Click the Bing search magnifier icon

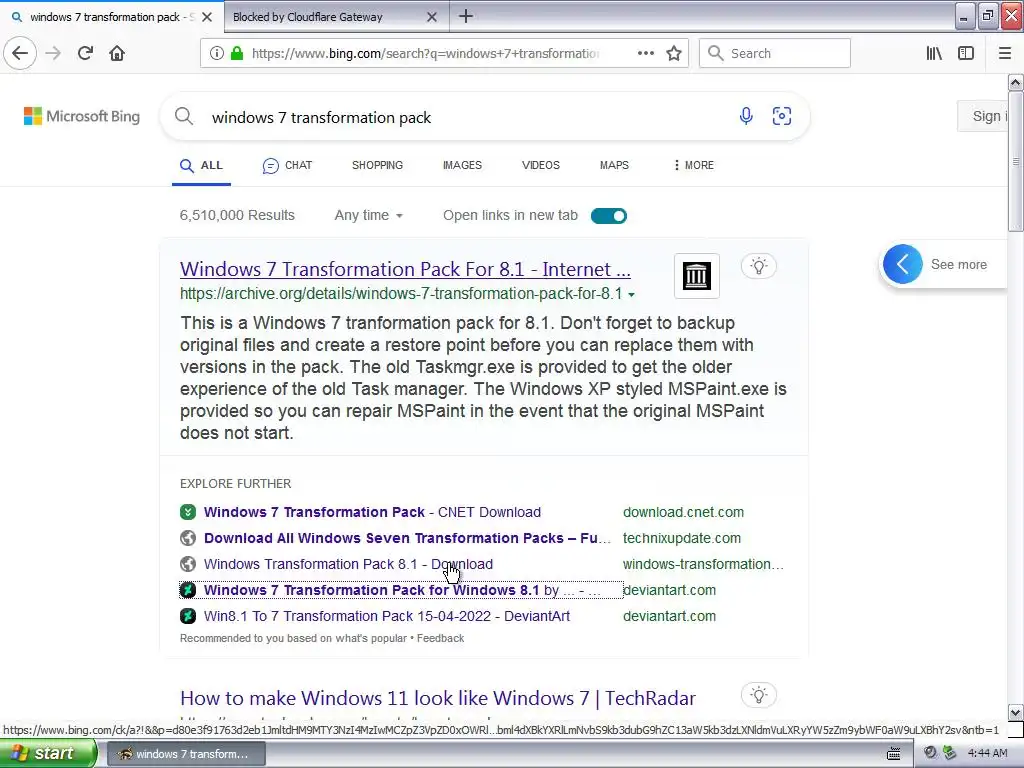[x=184, y=117]
